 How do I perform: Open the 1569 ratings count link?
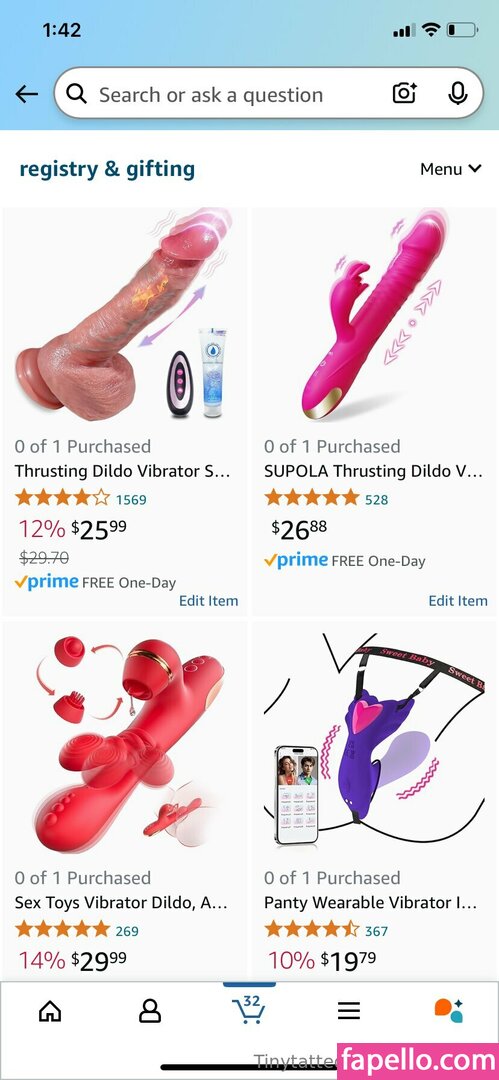pos(131,499)
